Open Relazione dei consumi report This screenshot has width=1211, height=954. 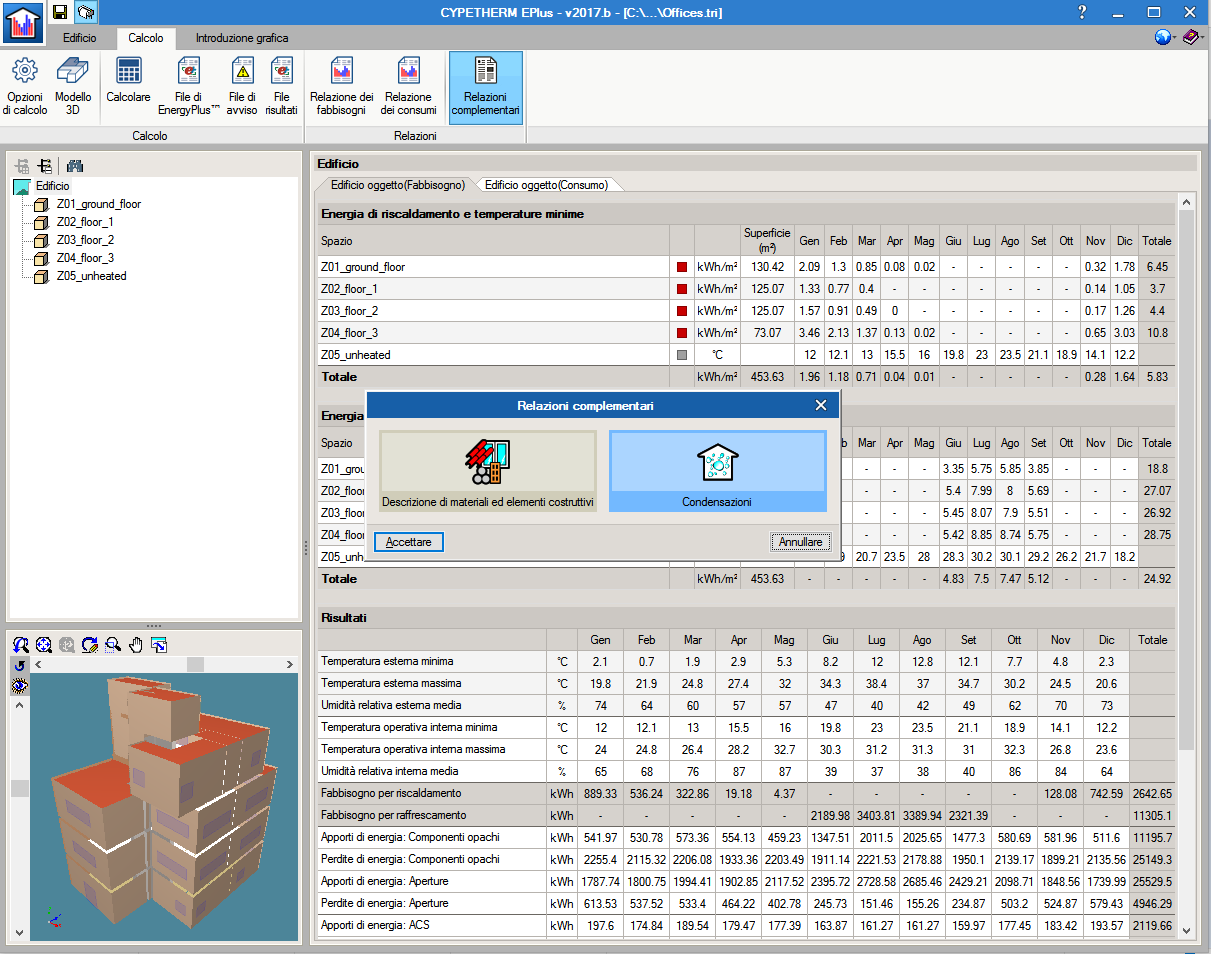(x=408, y=88)
